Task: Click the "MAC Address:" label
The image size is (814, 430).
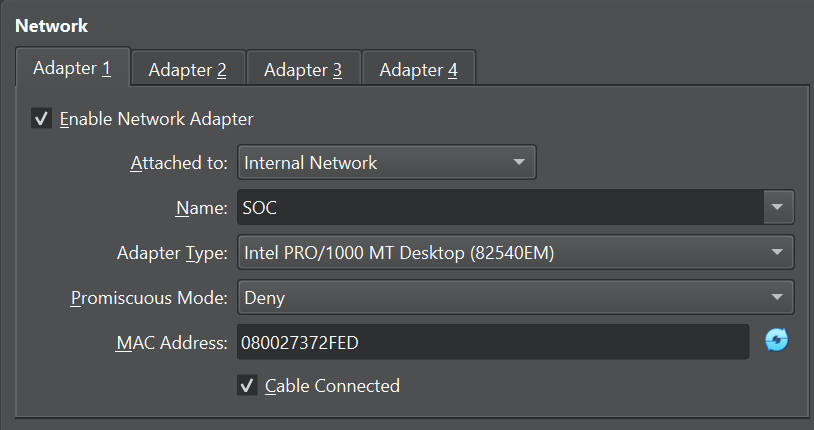Action: pos(172,342)
